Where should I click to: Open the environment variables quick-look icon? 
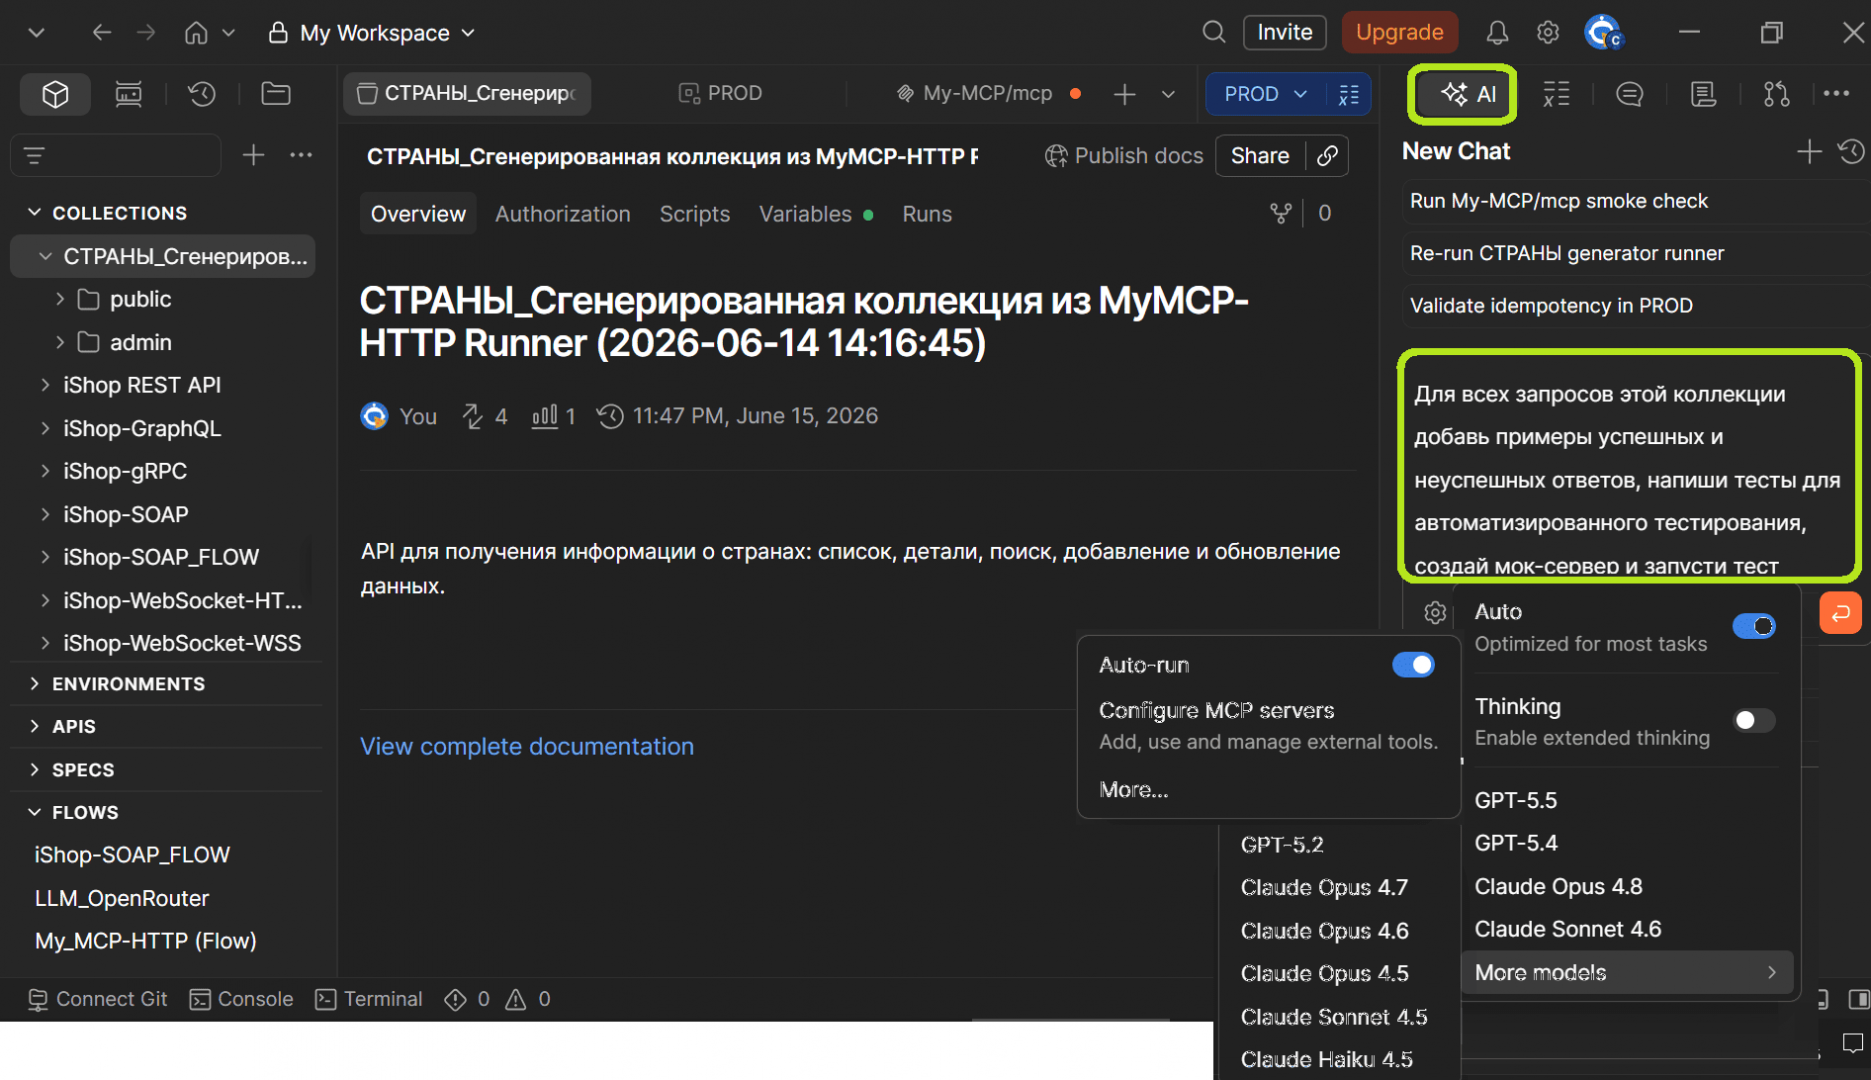tap(1349, 94)
